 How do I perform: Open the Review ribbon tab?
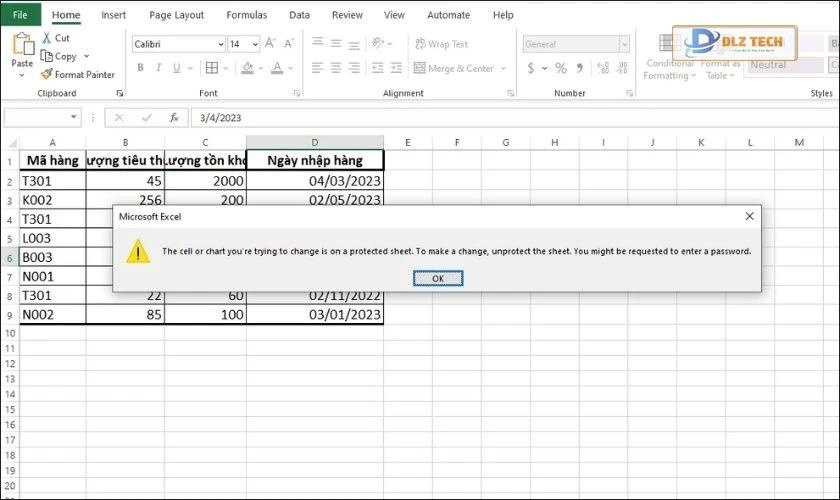347,15
